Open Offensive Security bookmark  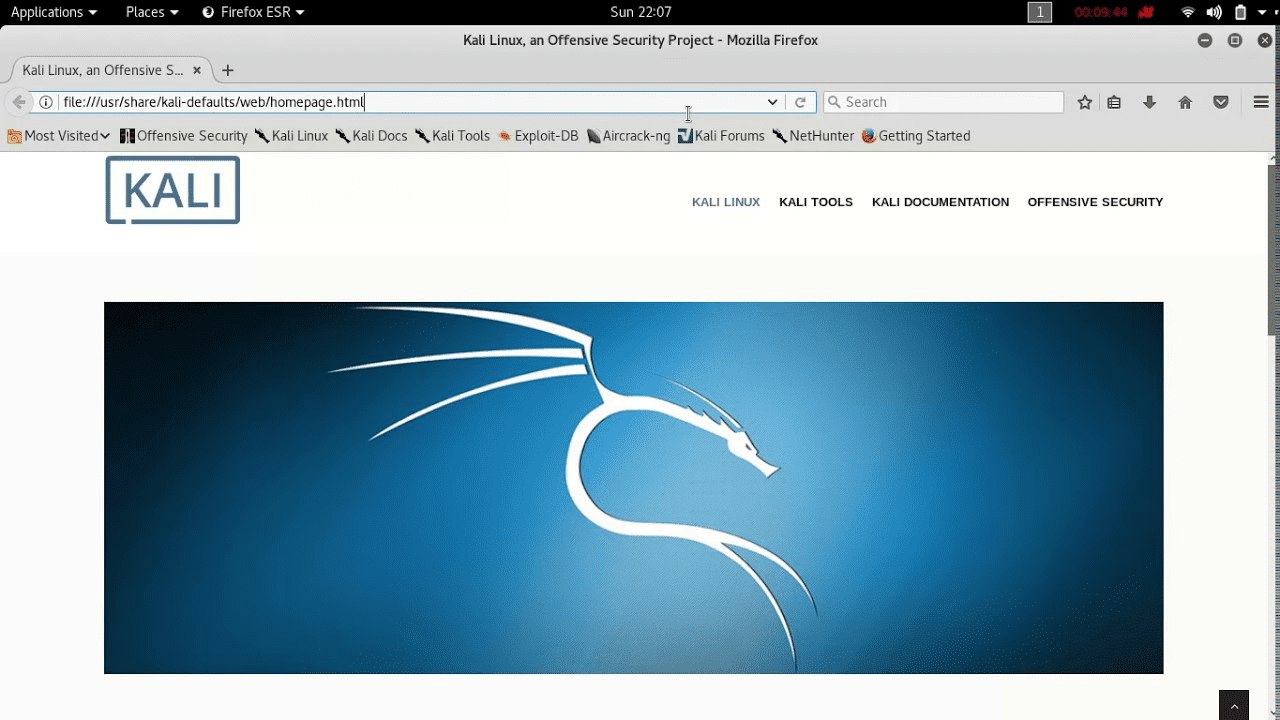[184, 136]
